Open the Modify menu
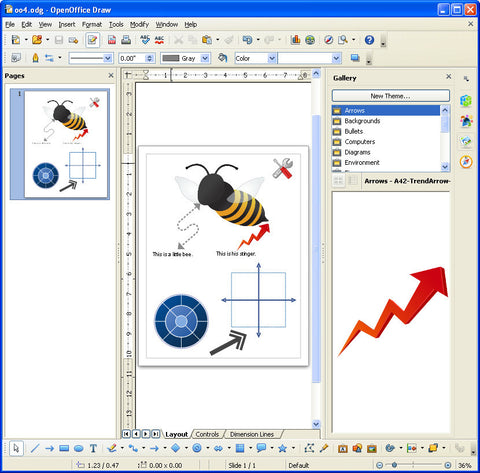 pyautogui.click(x=139, y=24)
